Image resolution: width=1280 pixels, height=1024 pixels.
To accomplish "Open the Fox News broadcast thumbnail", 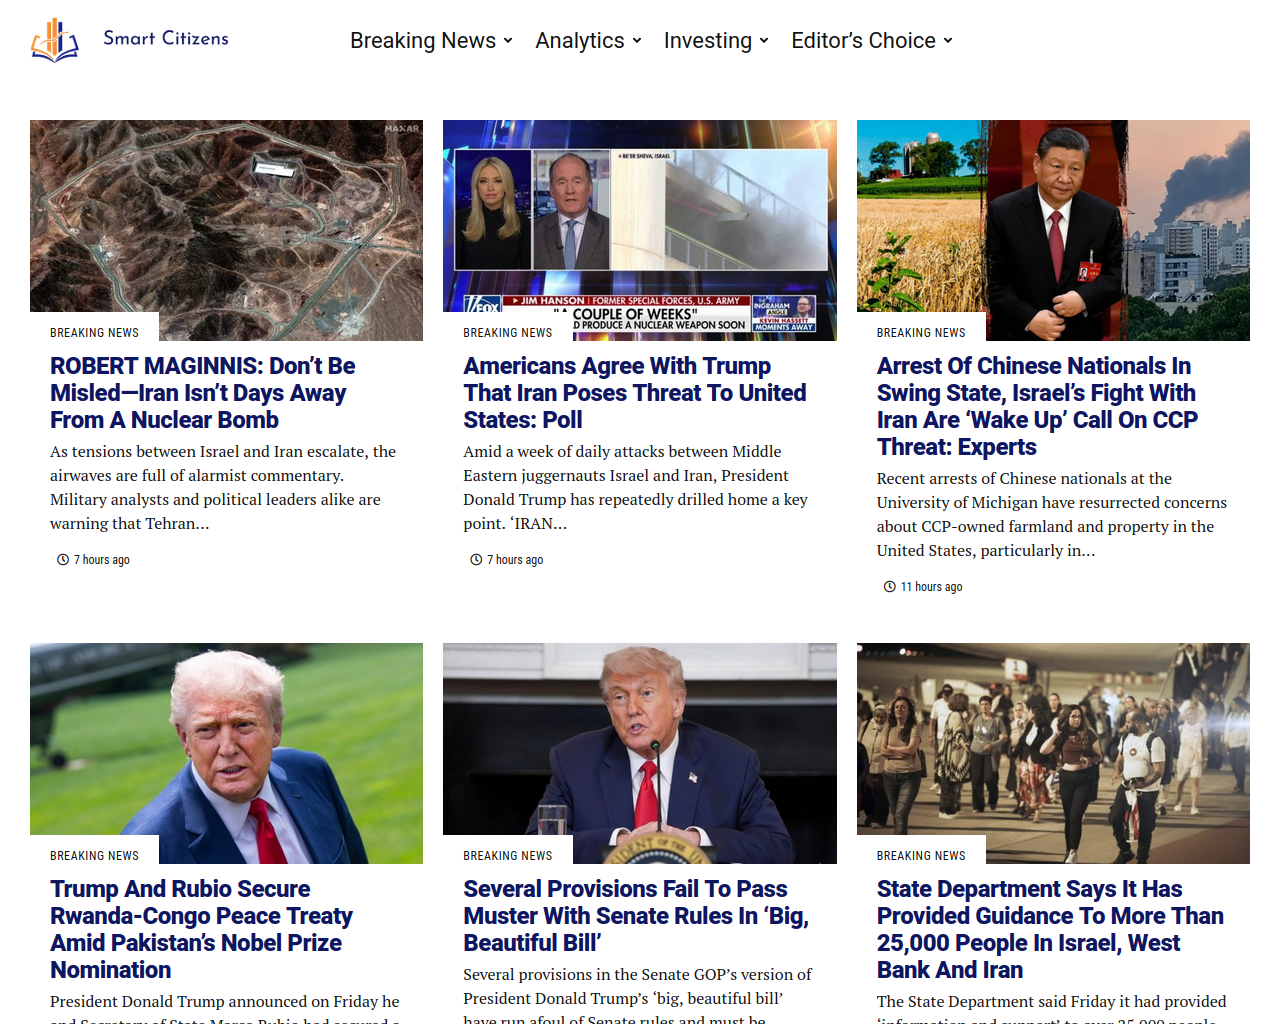I will tap(640, 230).
